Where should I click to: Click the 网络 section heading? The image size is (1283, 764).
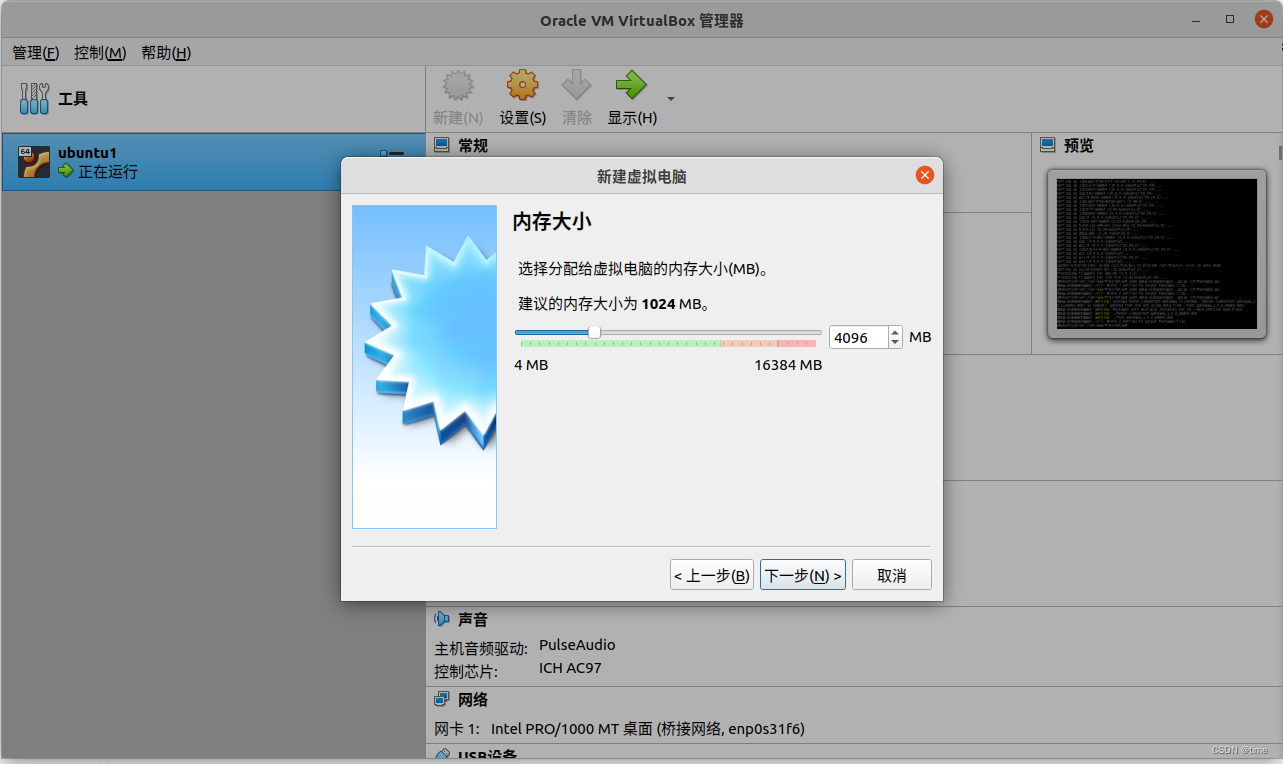point(473,699)
